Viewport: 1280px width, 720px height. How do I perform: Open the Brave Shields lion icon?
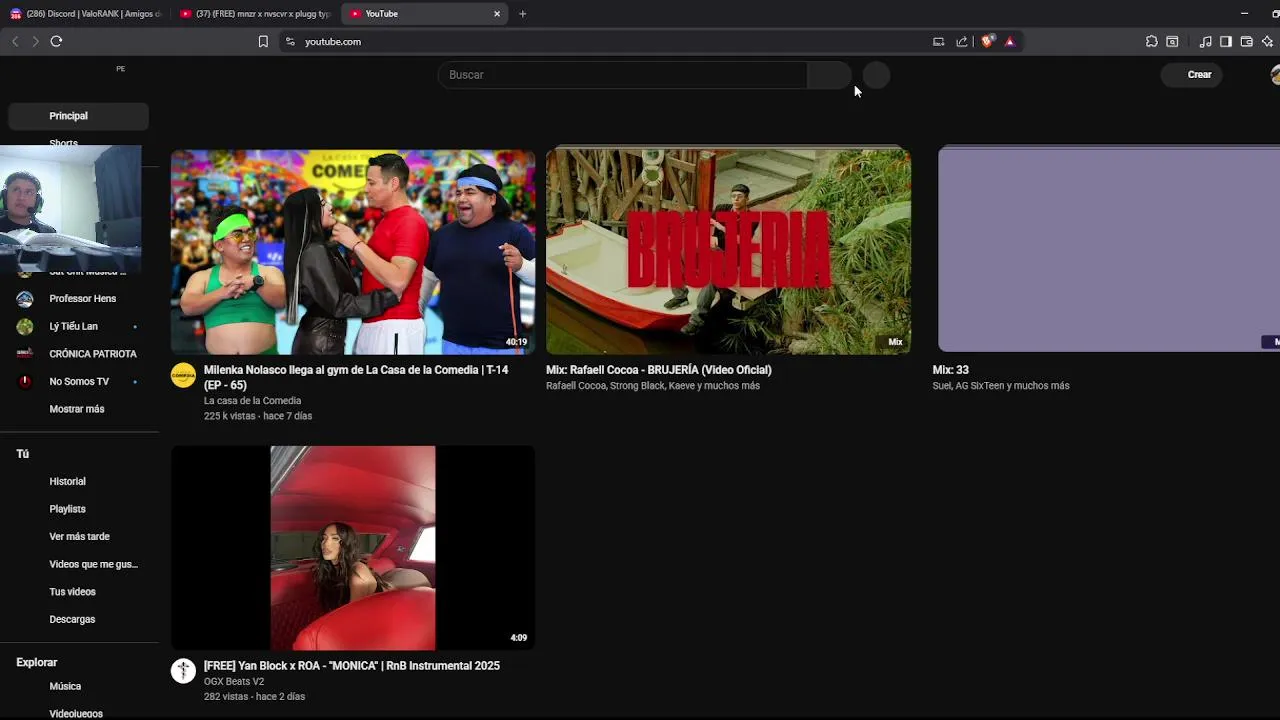point(987,41)
